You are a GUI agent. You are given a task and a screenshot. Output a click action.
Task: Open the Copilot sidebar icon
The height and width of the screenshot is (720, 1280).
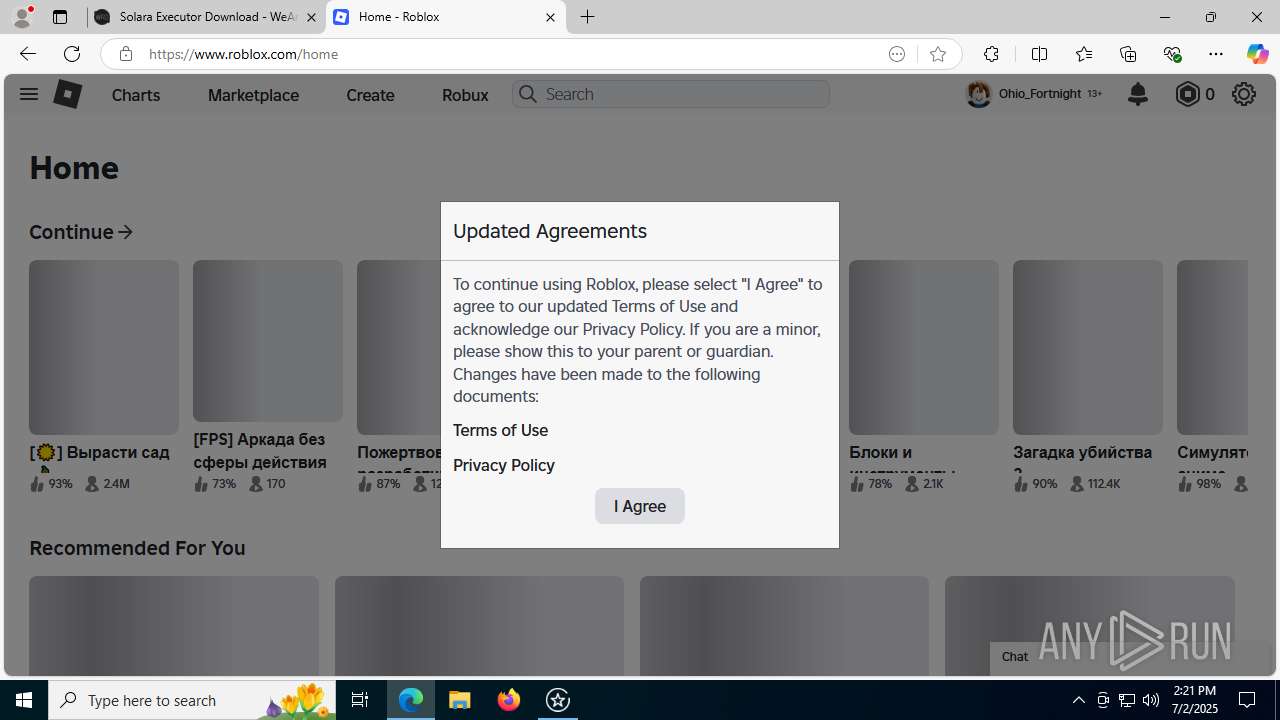1257,54
